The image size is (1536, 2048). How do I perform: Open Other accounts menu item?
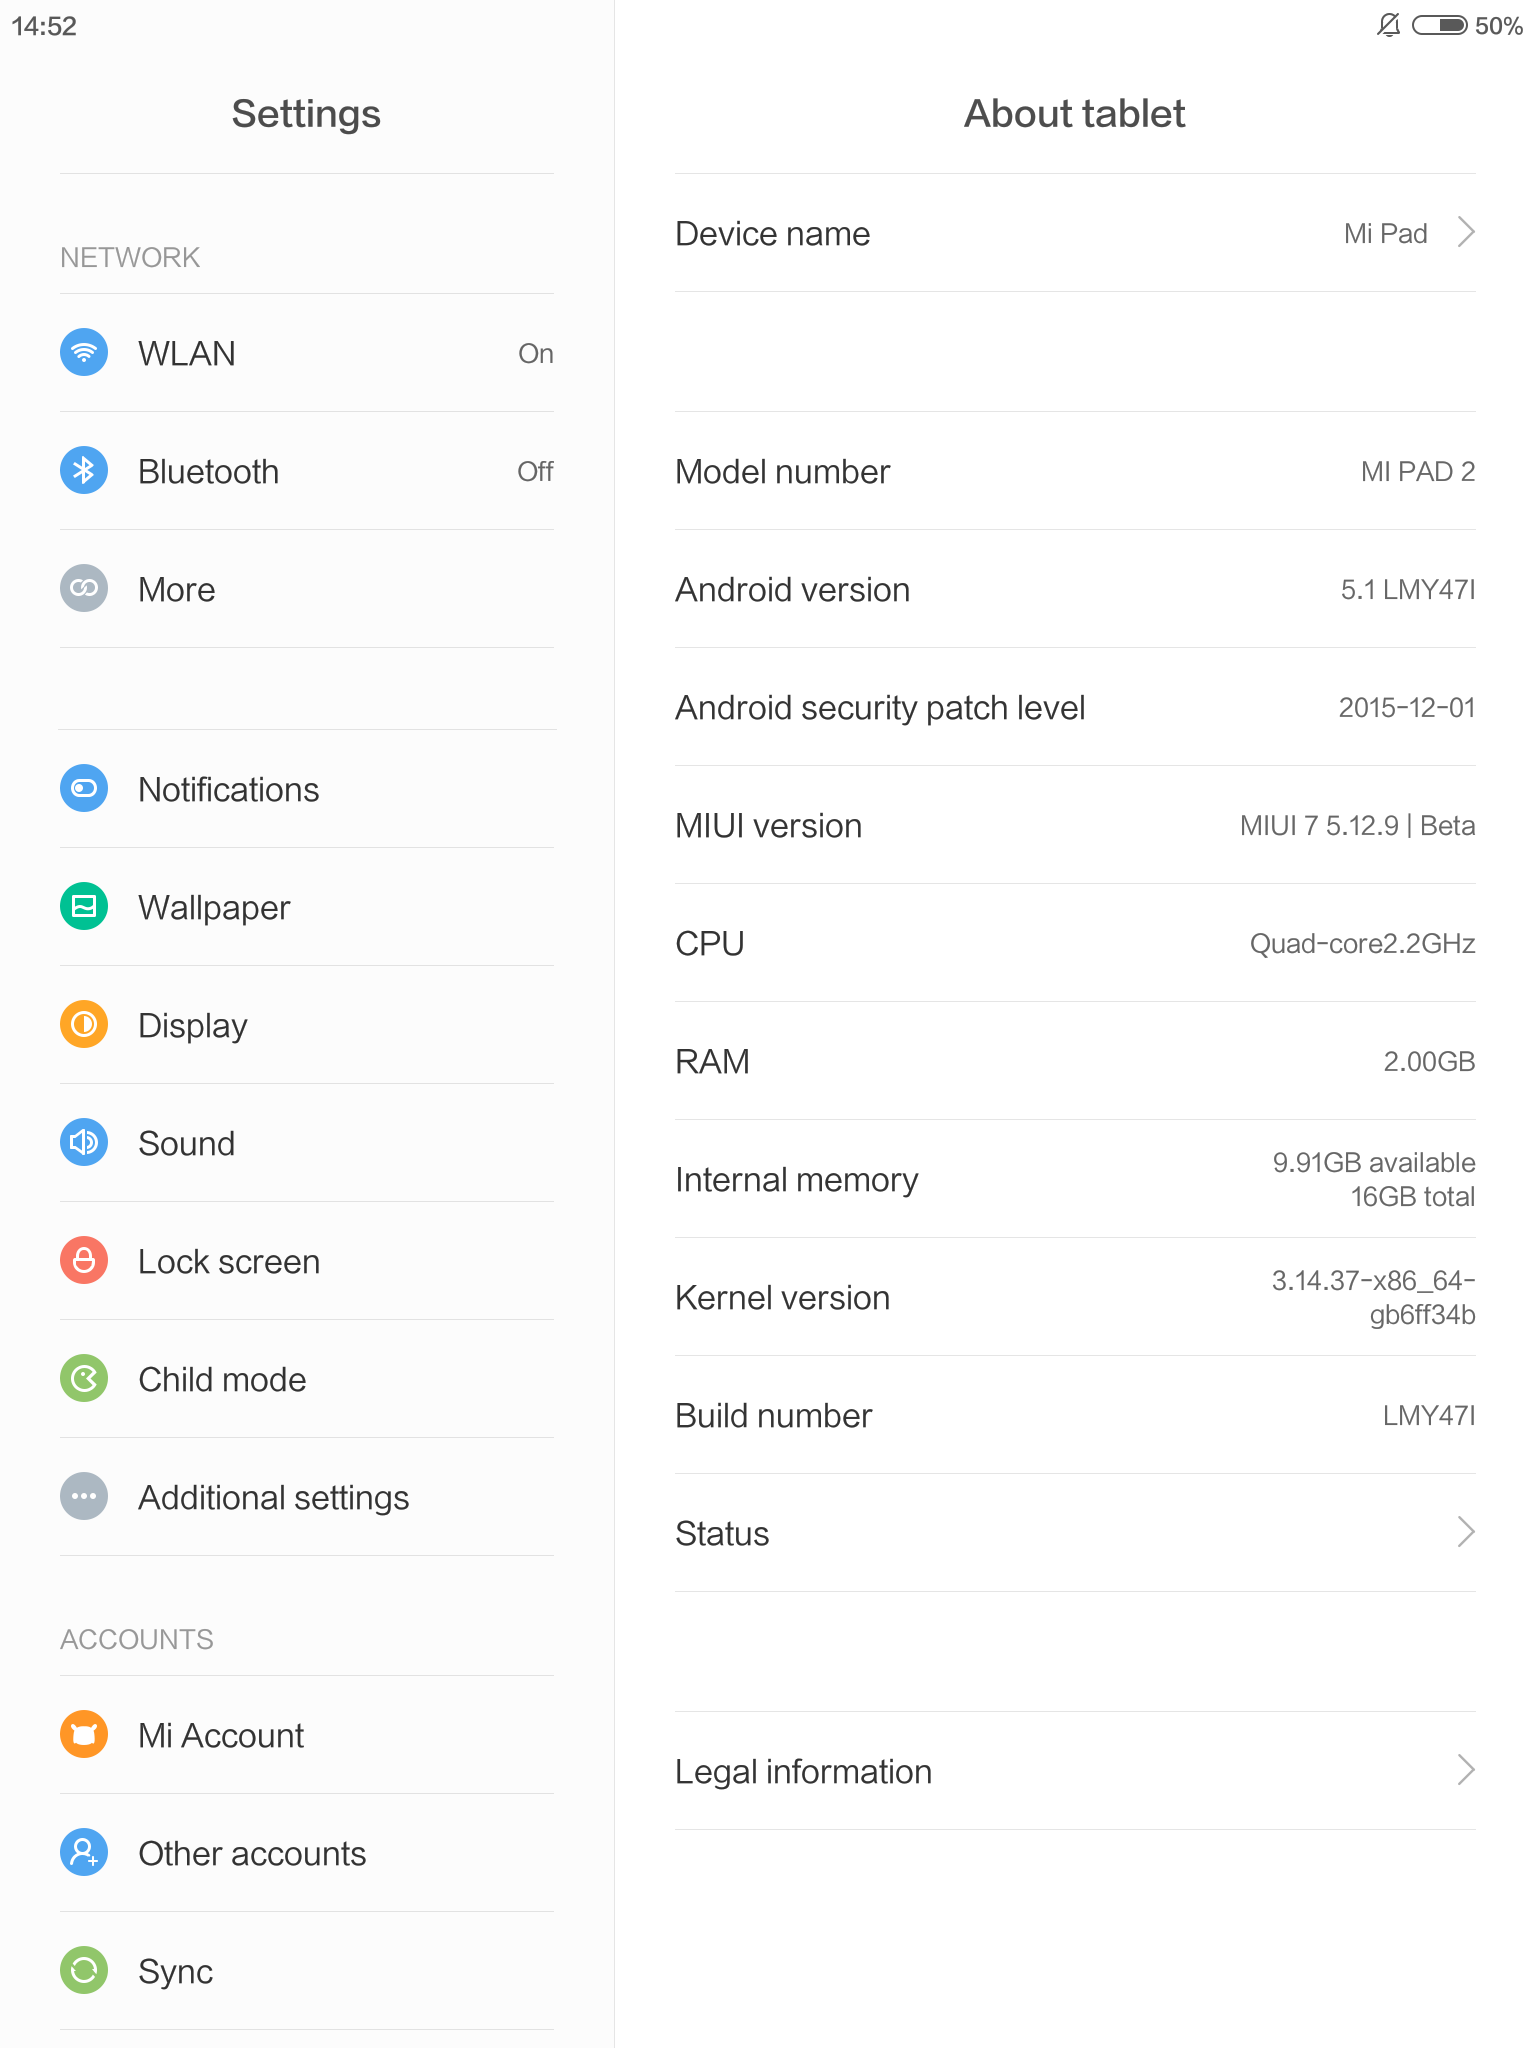pos(307,1853)
